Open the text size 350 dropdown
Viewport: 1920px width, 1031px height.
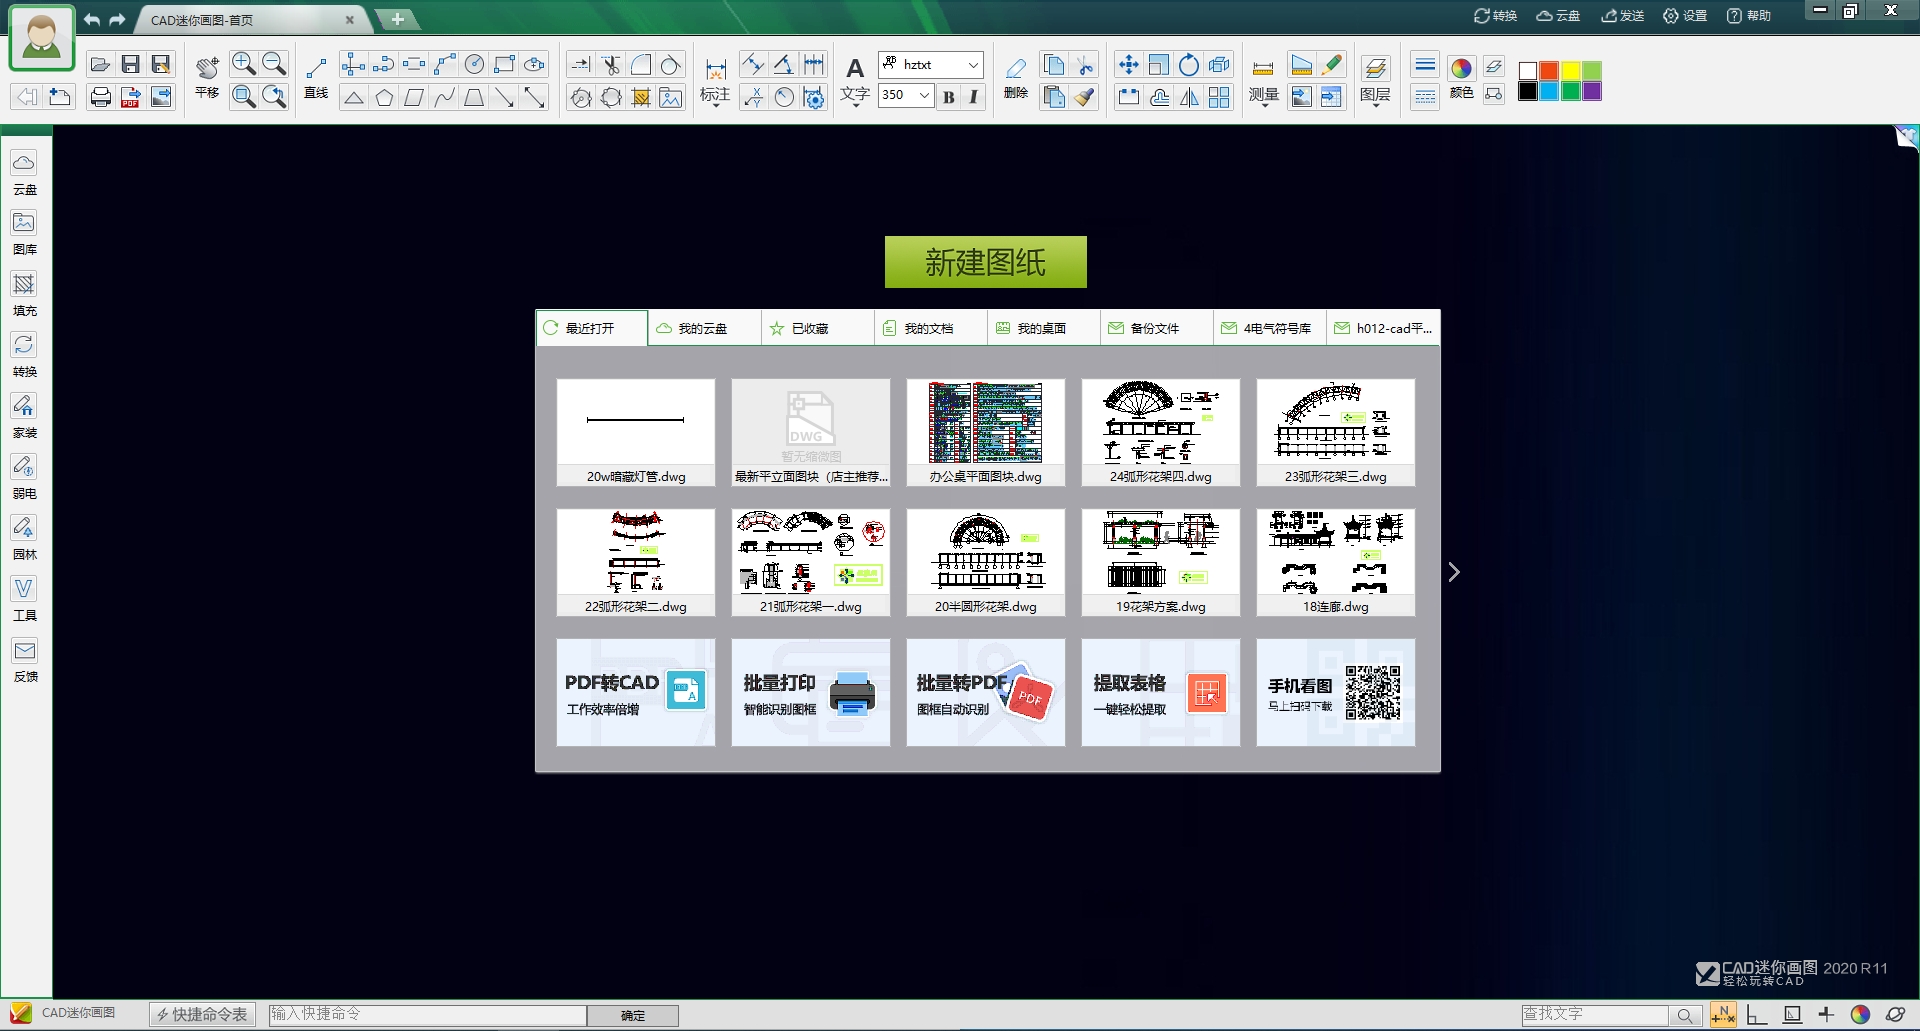click(924, 95)
